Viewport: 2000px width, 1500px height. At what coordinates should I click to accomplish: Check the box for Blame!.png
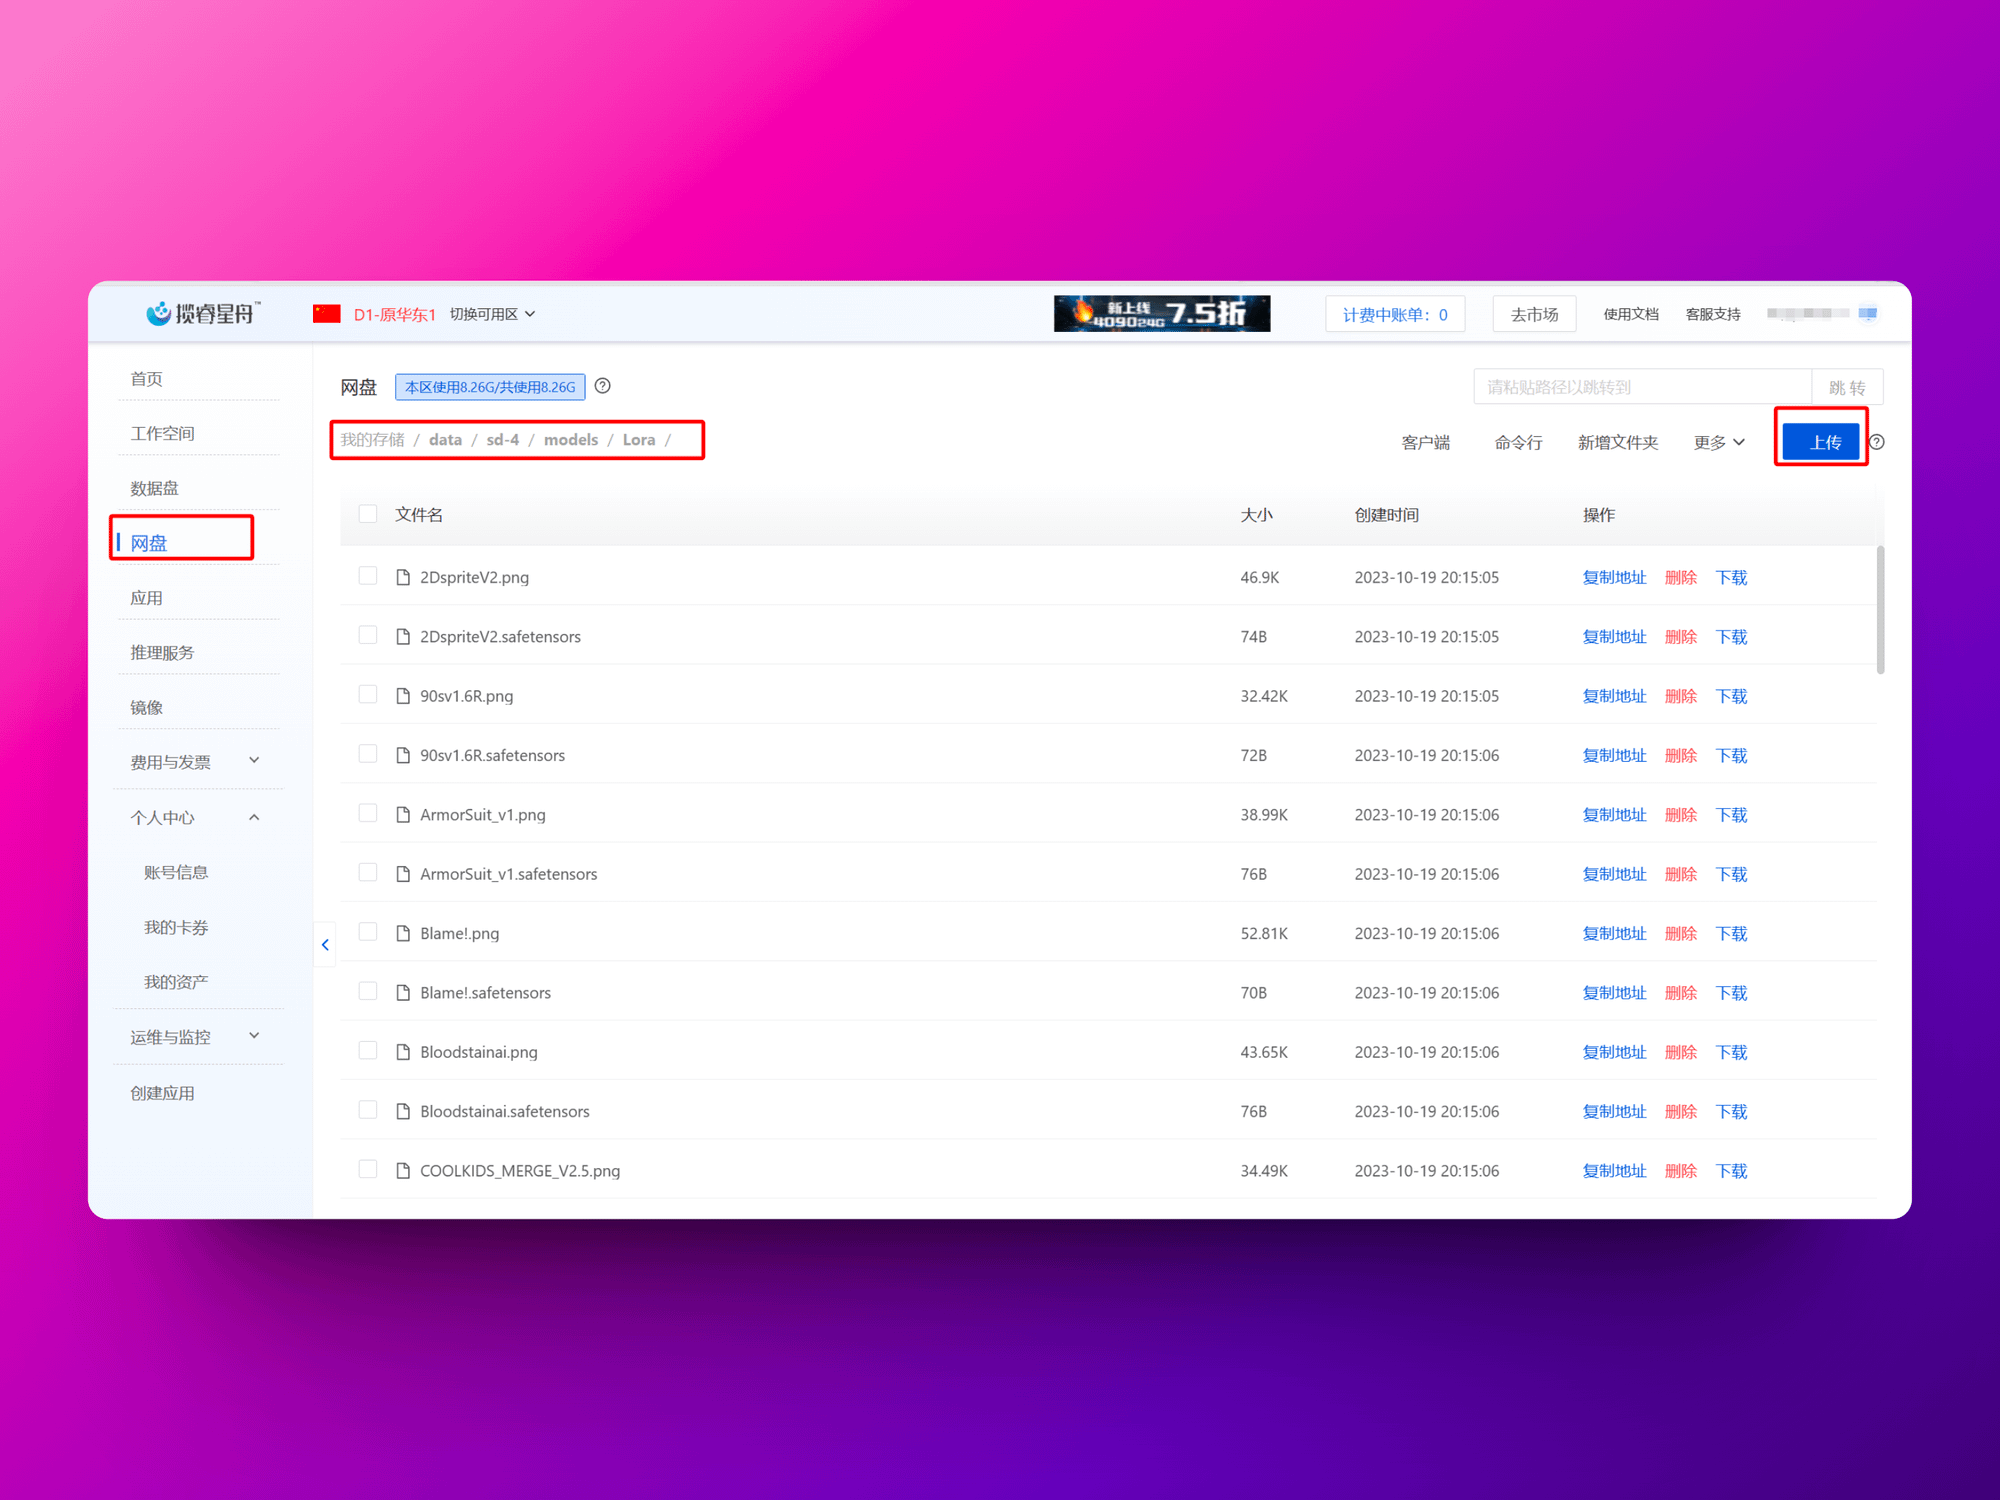368,932
